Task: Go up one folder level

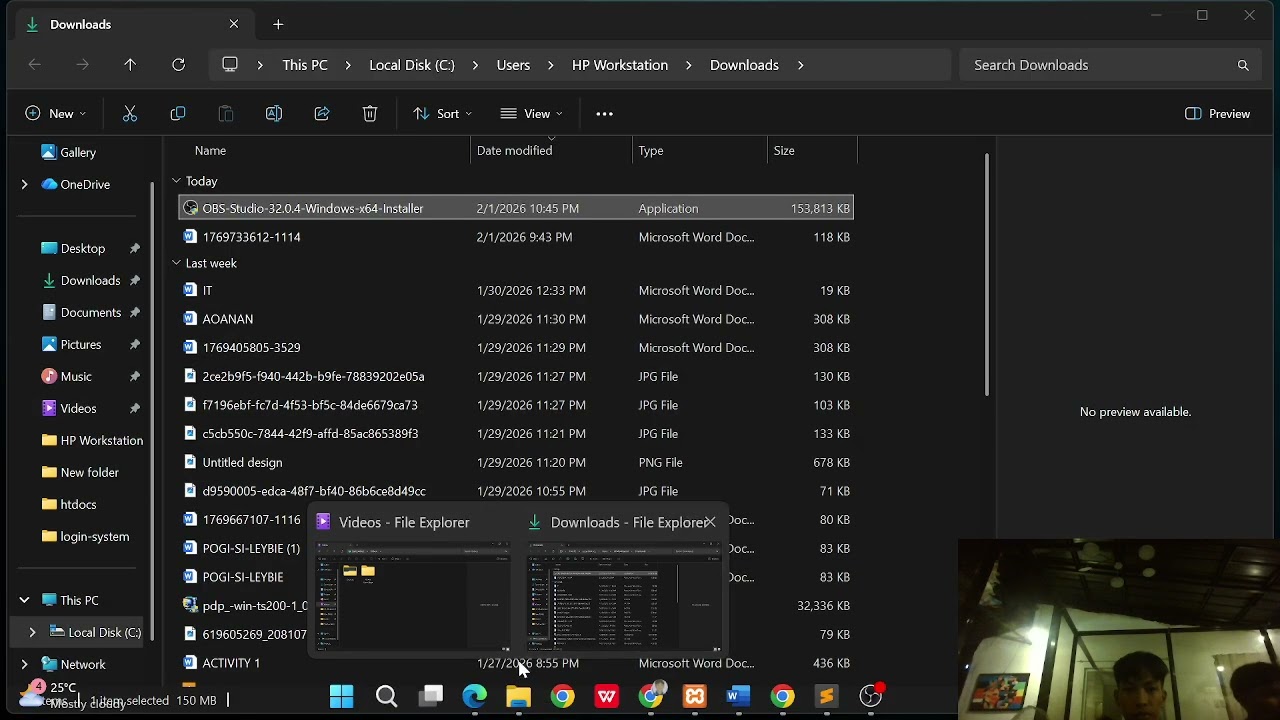Action: 130,65
